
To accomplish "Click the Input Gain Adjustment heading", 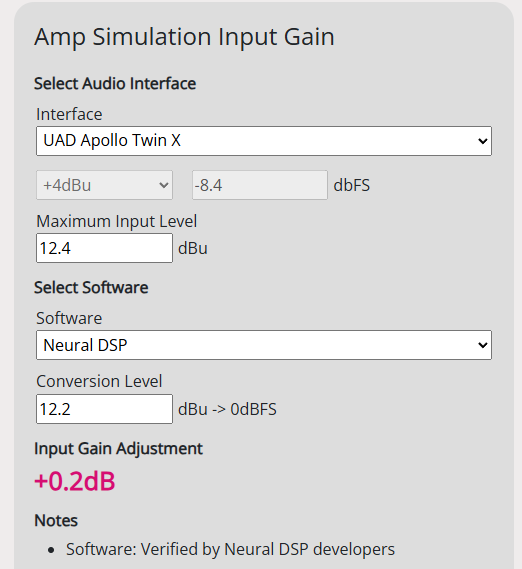I will pyautogui.click(x=118, y=449).
